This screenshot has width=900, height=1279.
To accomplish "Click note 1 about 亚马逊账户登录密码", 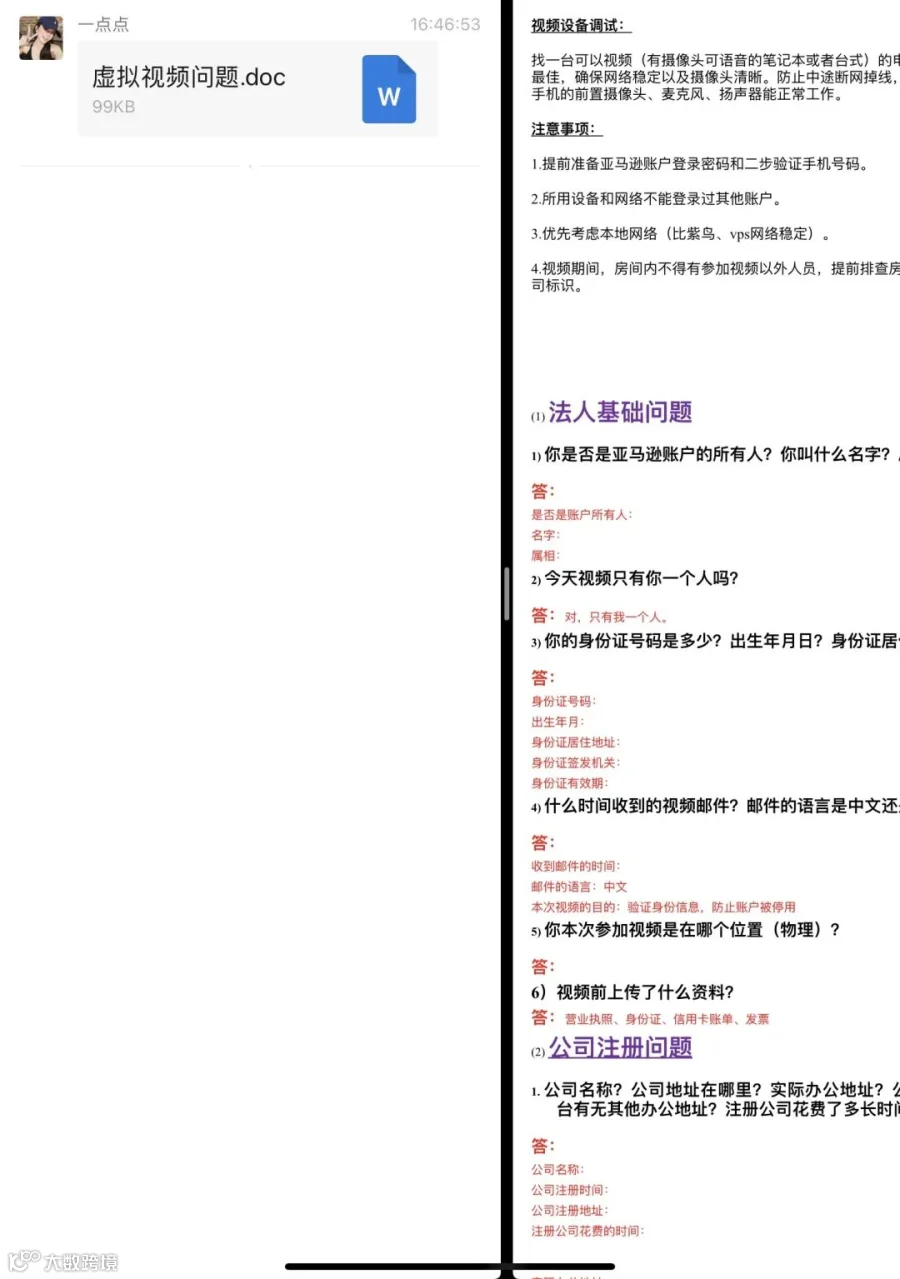I will (x=700, y=164).
